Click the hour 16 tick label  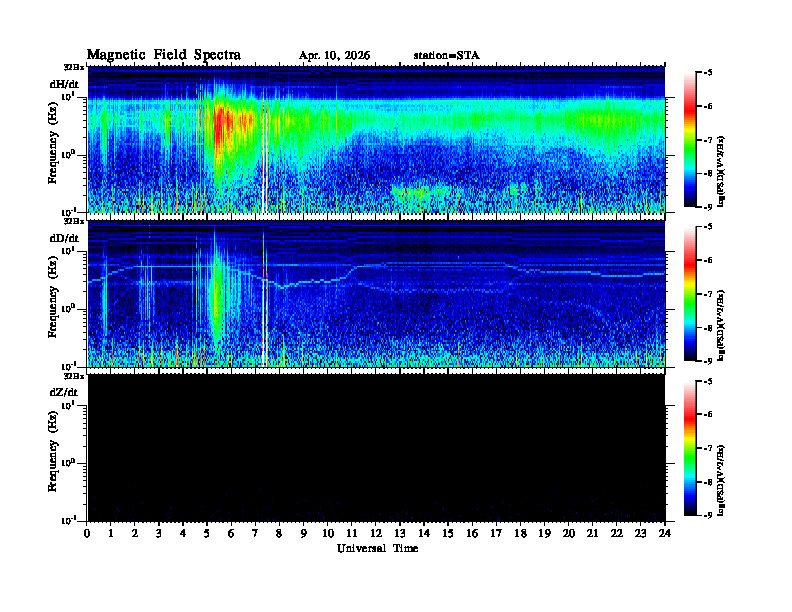(x=472, y=533)
